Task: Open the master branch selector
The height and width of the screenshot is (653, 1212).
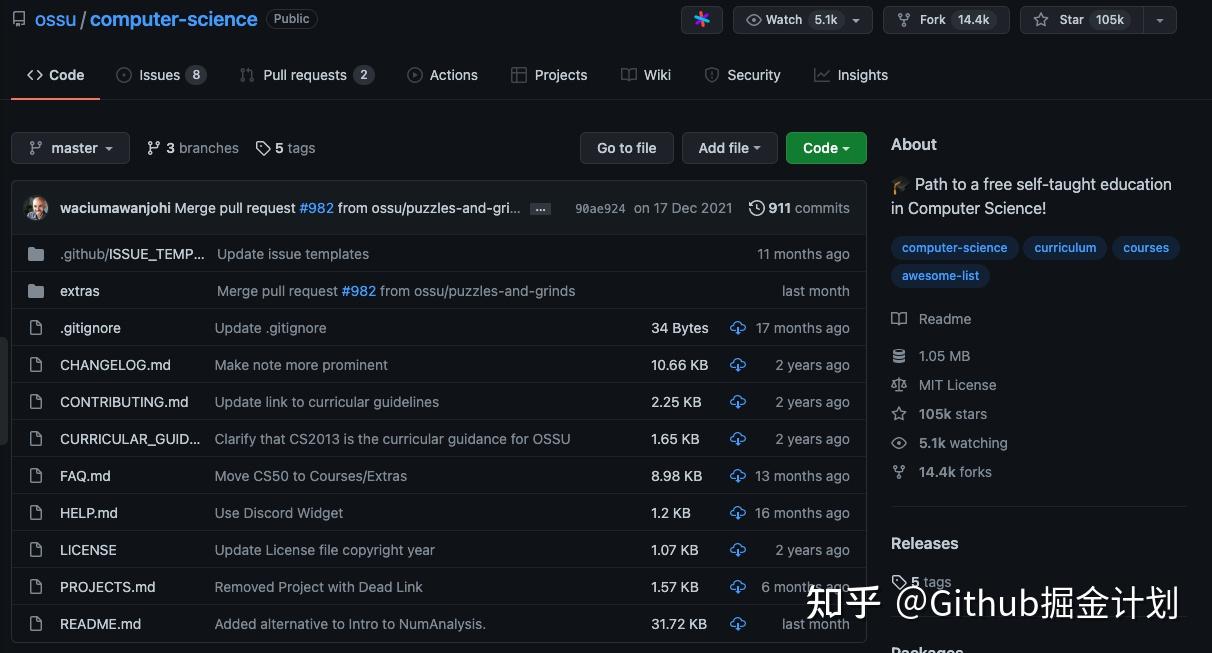Action: [x=70, y=147]
